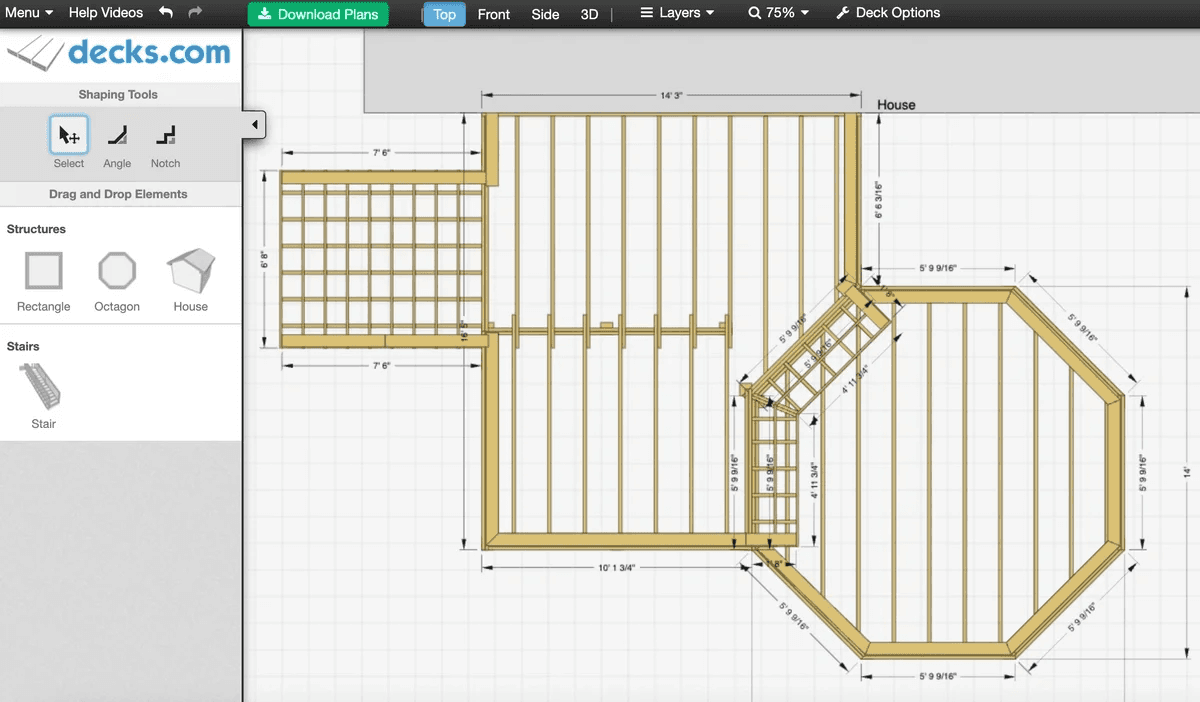1200x702 pixels.
Task: Select the Select shaping tool
Action: [x=69, y=134]
